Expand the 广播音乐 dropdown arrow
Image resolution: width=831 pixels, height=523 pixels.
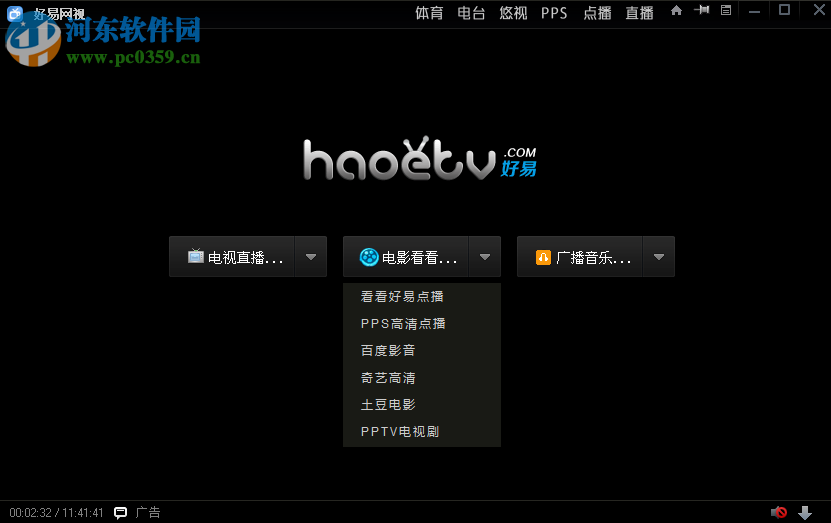659,257
